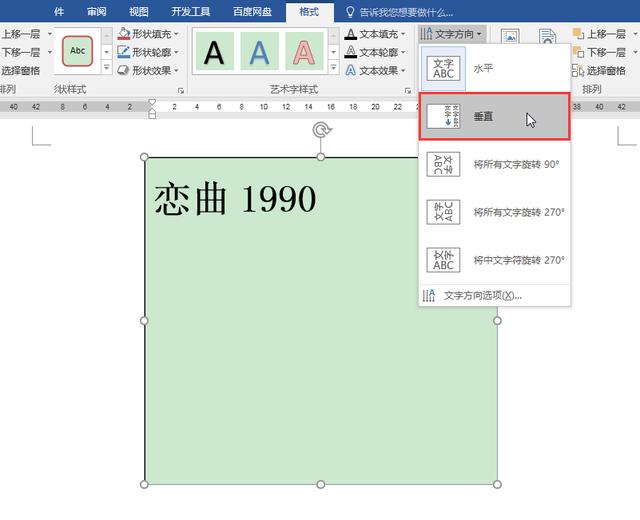This screenshot has height=520, width=640.
Task: Apply the blue A WordArt style
Action: point(260,52)
